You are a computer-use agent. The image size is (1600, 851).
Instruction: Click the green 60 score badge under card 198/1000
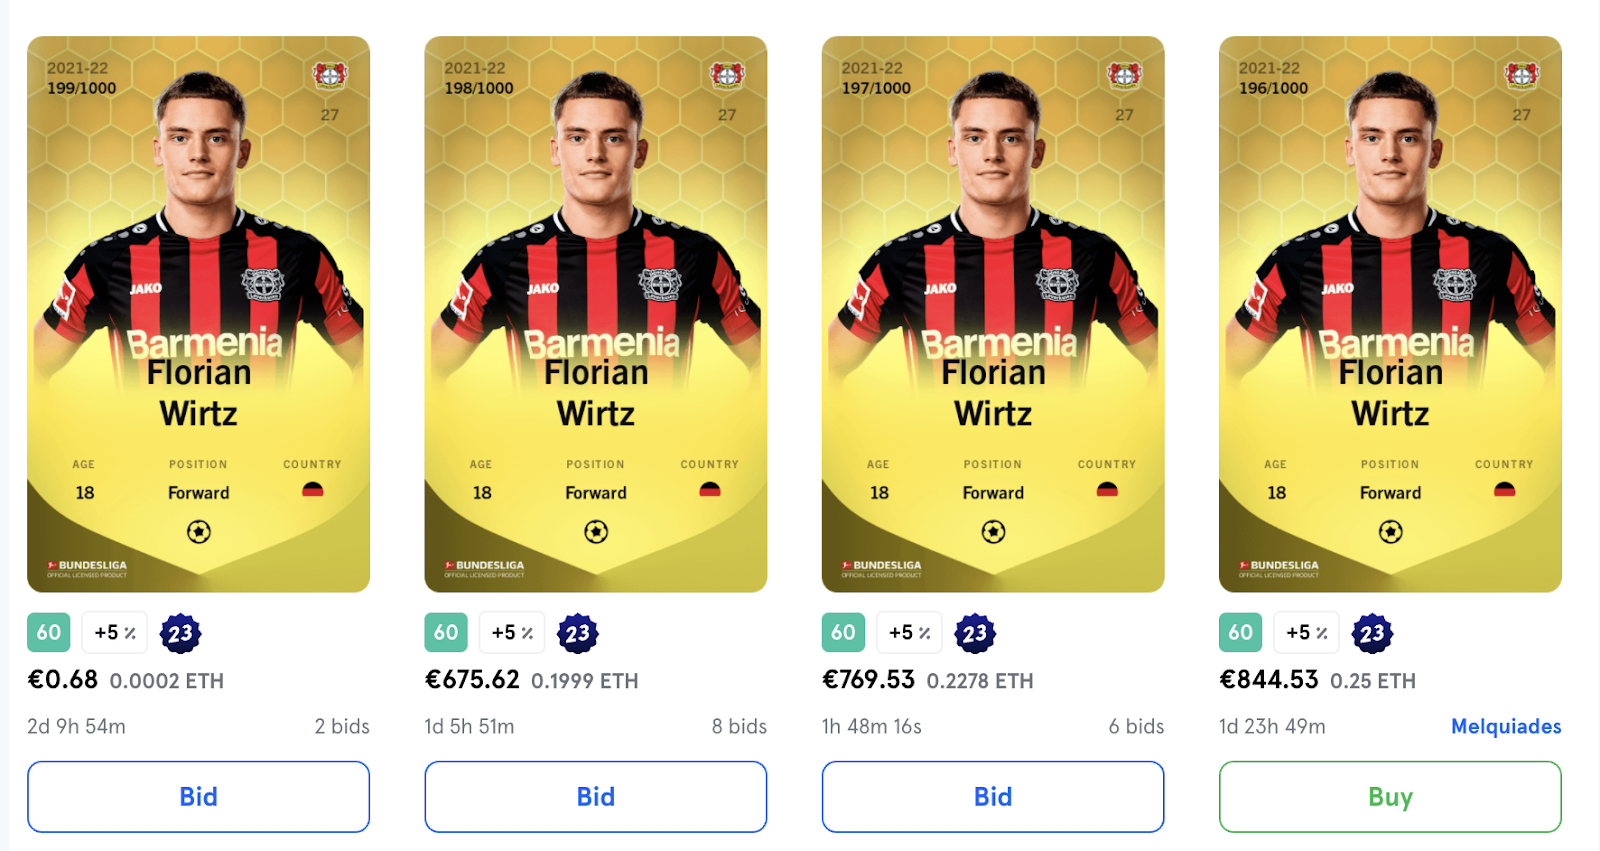(x=446, y=632)
